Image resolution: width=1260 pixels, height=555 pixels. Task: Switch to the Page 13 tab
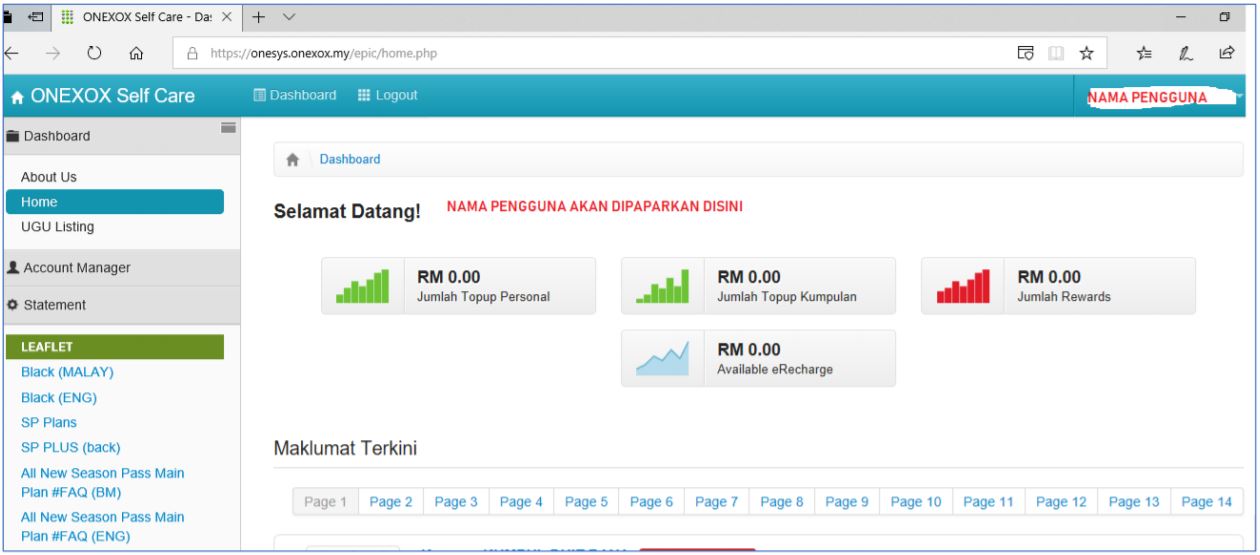(1134, 502)
